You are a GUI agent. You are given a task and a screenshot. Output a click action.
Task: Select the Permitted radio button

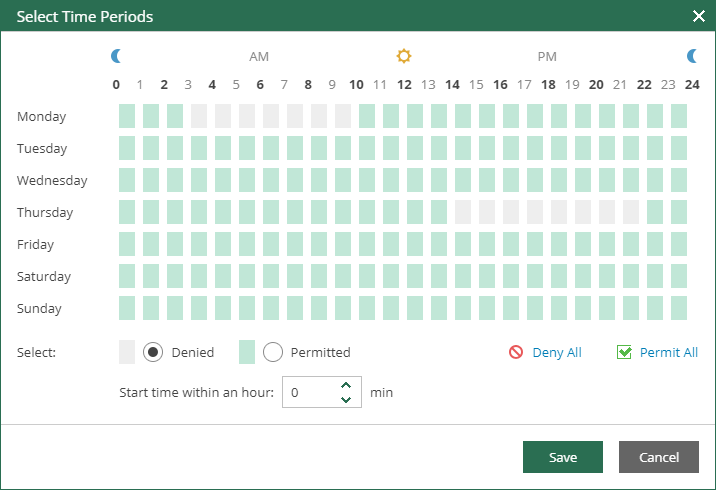pyautogui.click(x=273, y=352)
